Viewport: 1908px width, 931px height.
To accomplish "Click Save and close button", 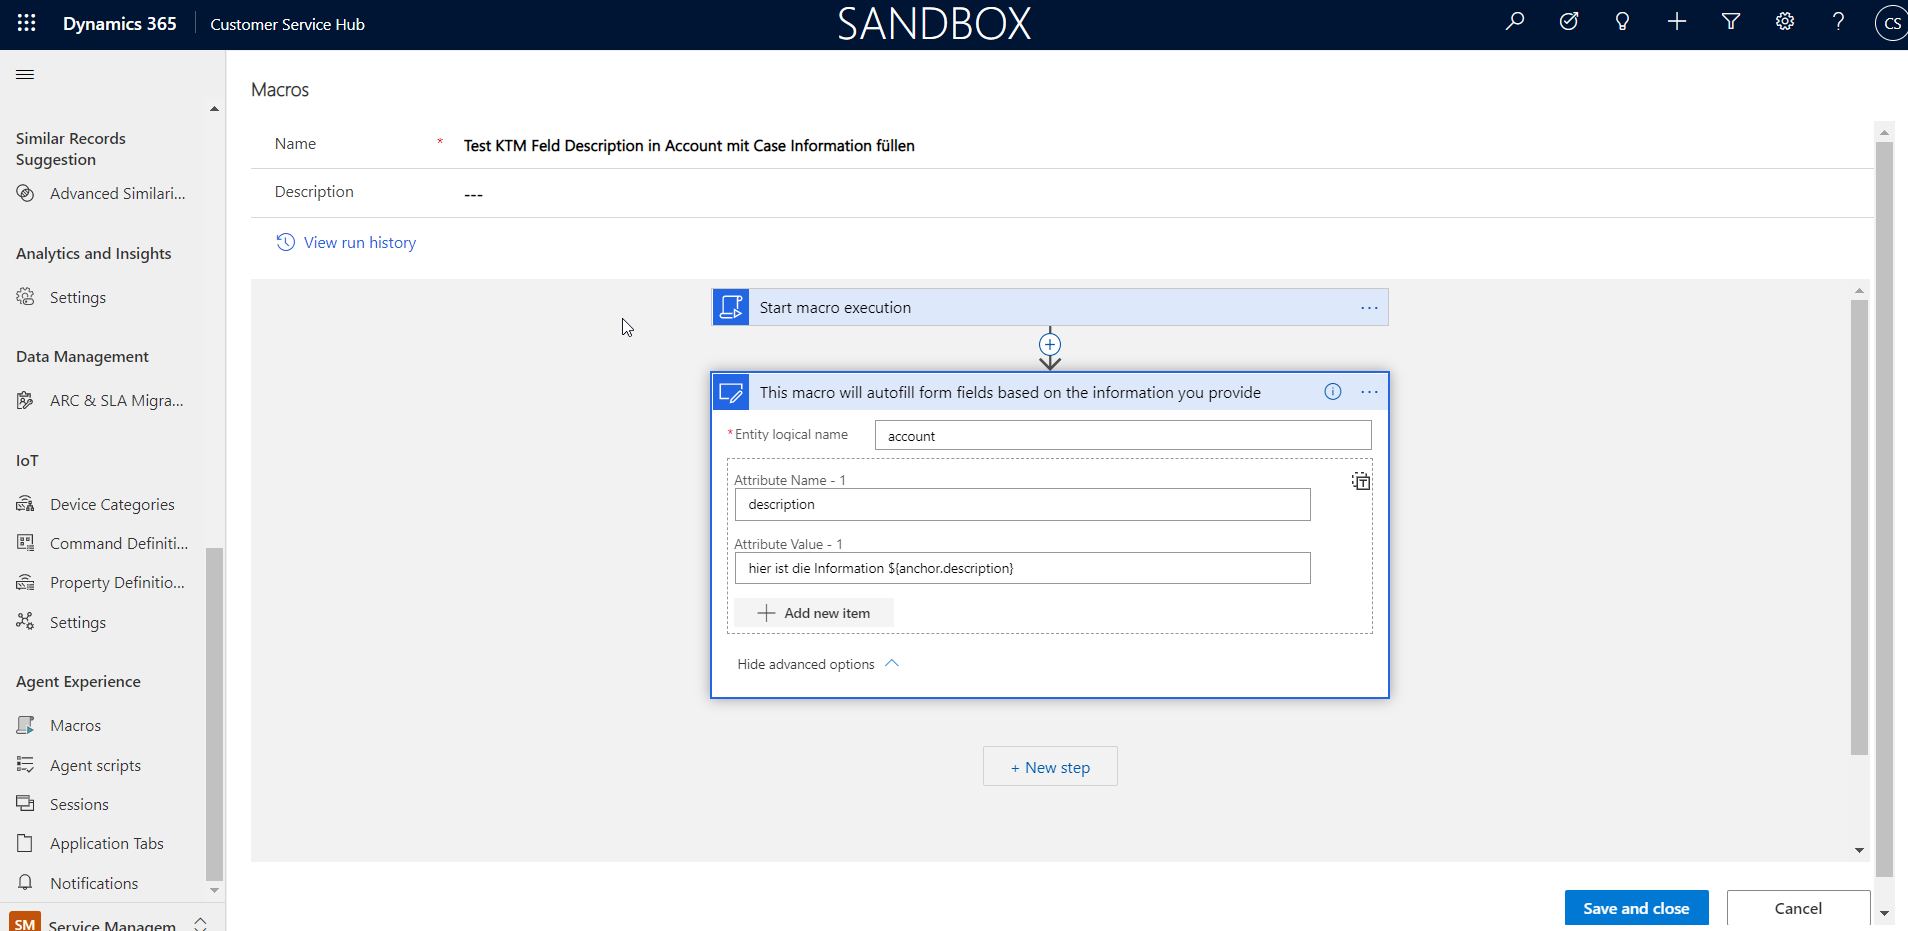I will coord(1636,908).
